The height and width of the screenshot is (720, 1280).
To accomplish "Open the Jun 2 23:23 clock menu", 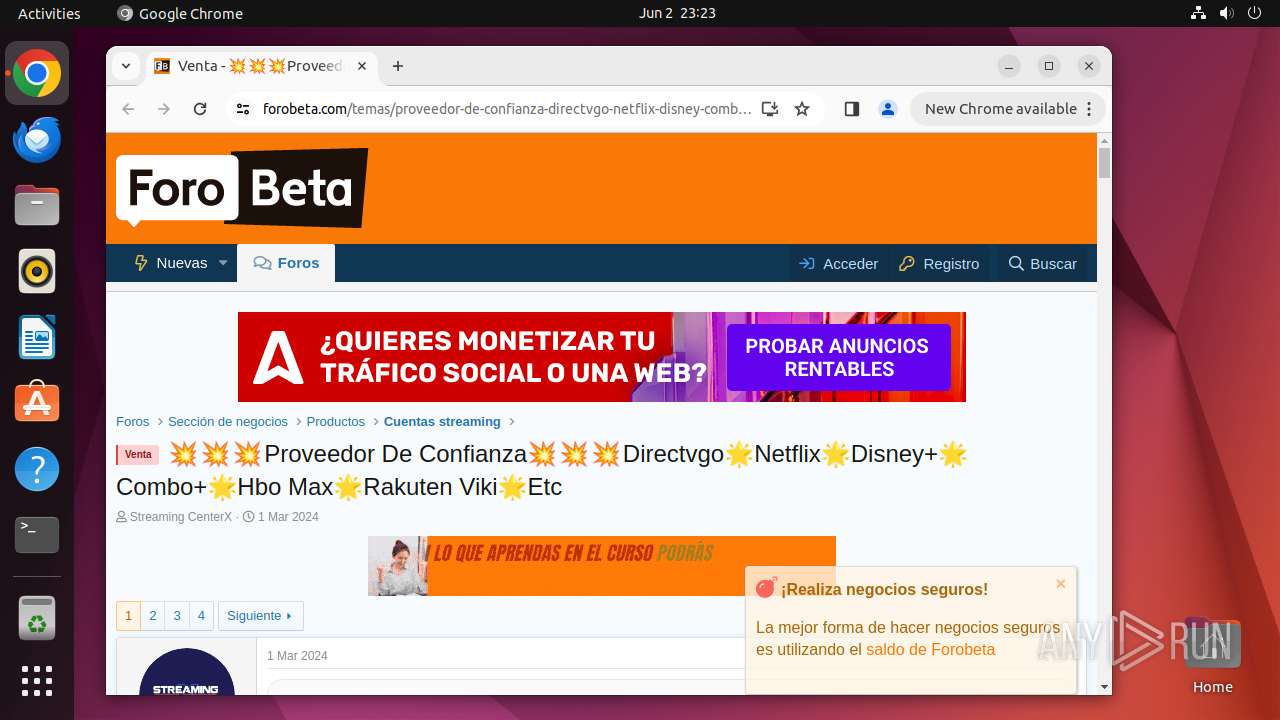I will pos(677,13).
